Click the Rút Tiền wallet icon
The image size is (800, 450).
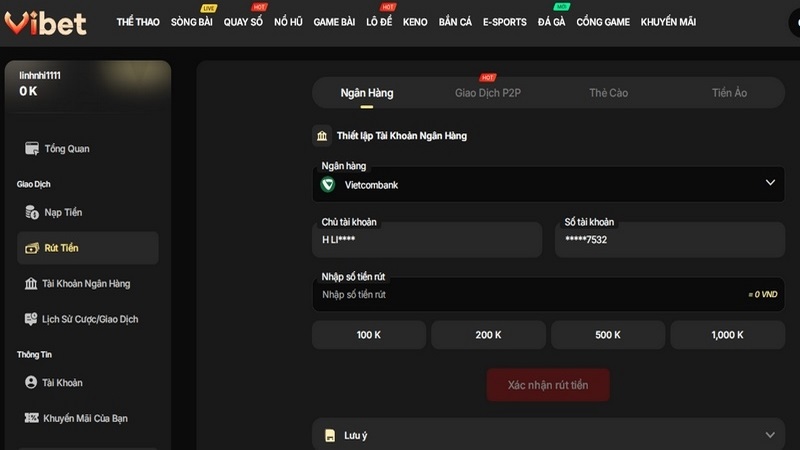32,248
